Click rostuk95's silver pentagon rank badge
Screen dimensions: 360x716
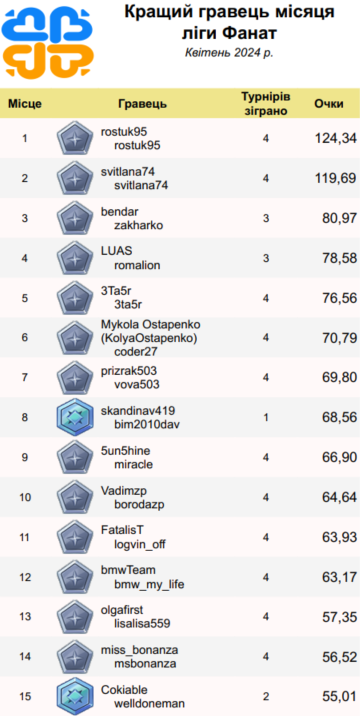(x=74, y=138)
